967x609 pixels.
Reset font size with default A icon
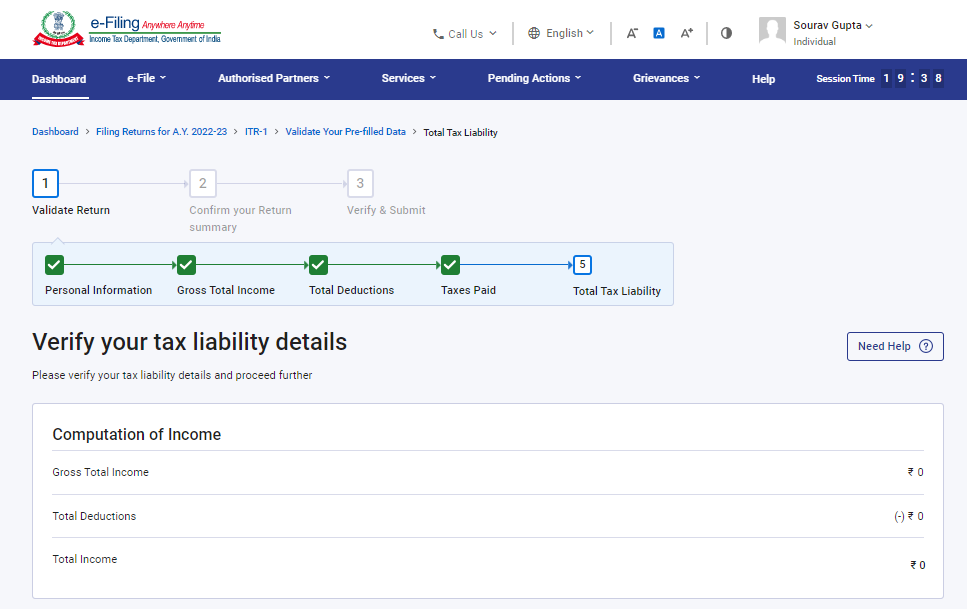(659, 33)
